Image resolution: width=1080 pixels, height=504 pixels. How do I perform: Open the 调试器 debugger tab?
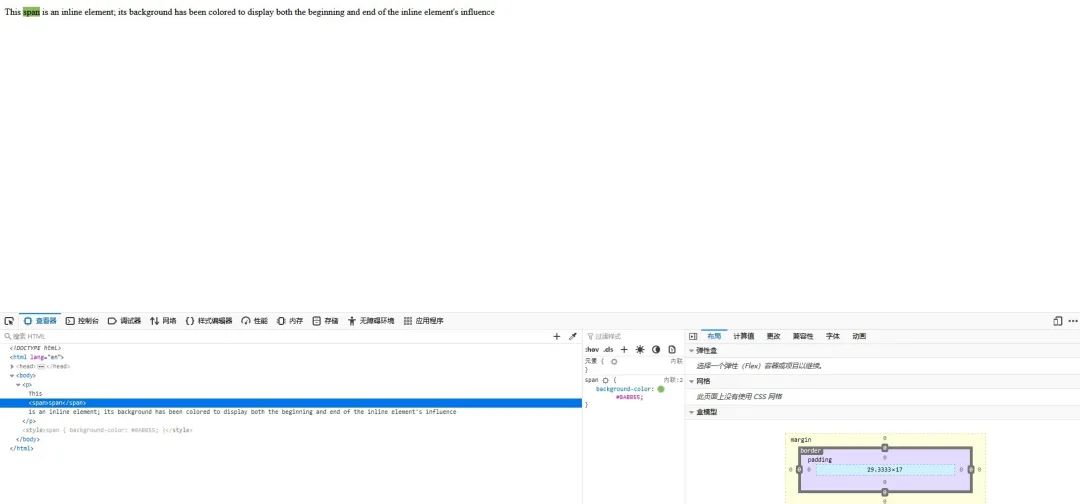(124, 321)
